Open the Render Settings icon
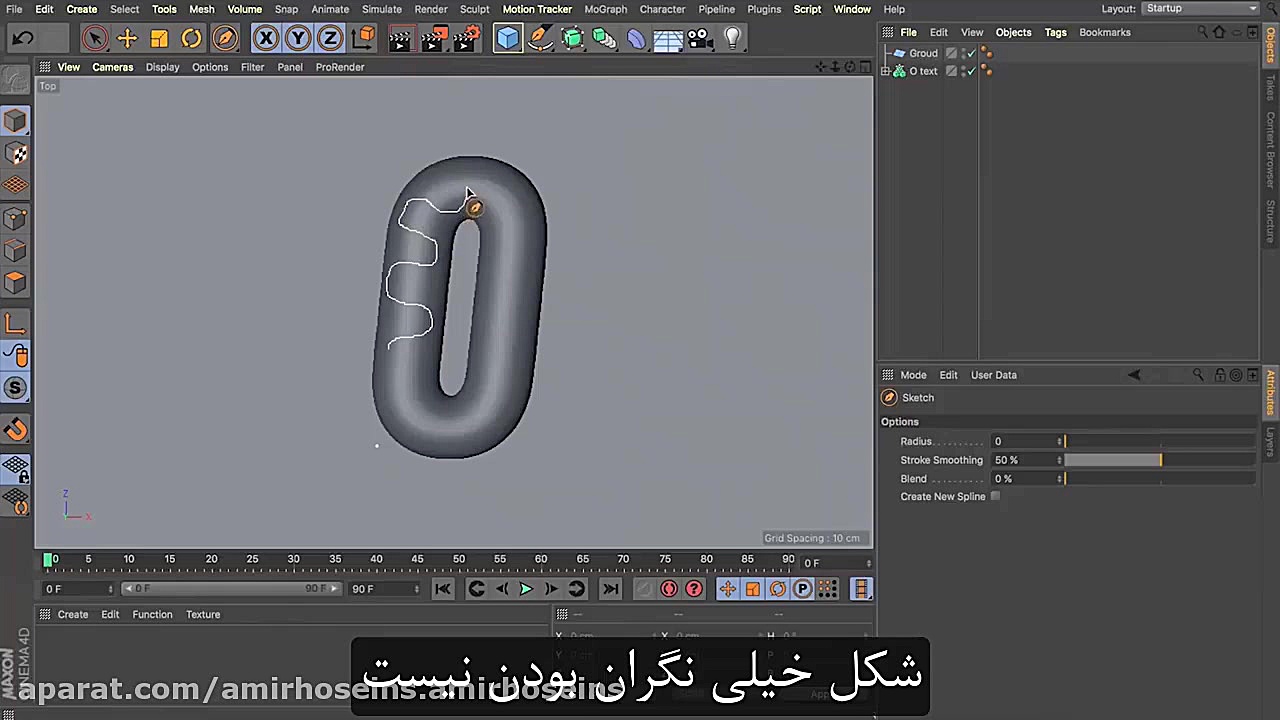1280x720 pixels. coord(466,38)
